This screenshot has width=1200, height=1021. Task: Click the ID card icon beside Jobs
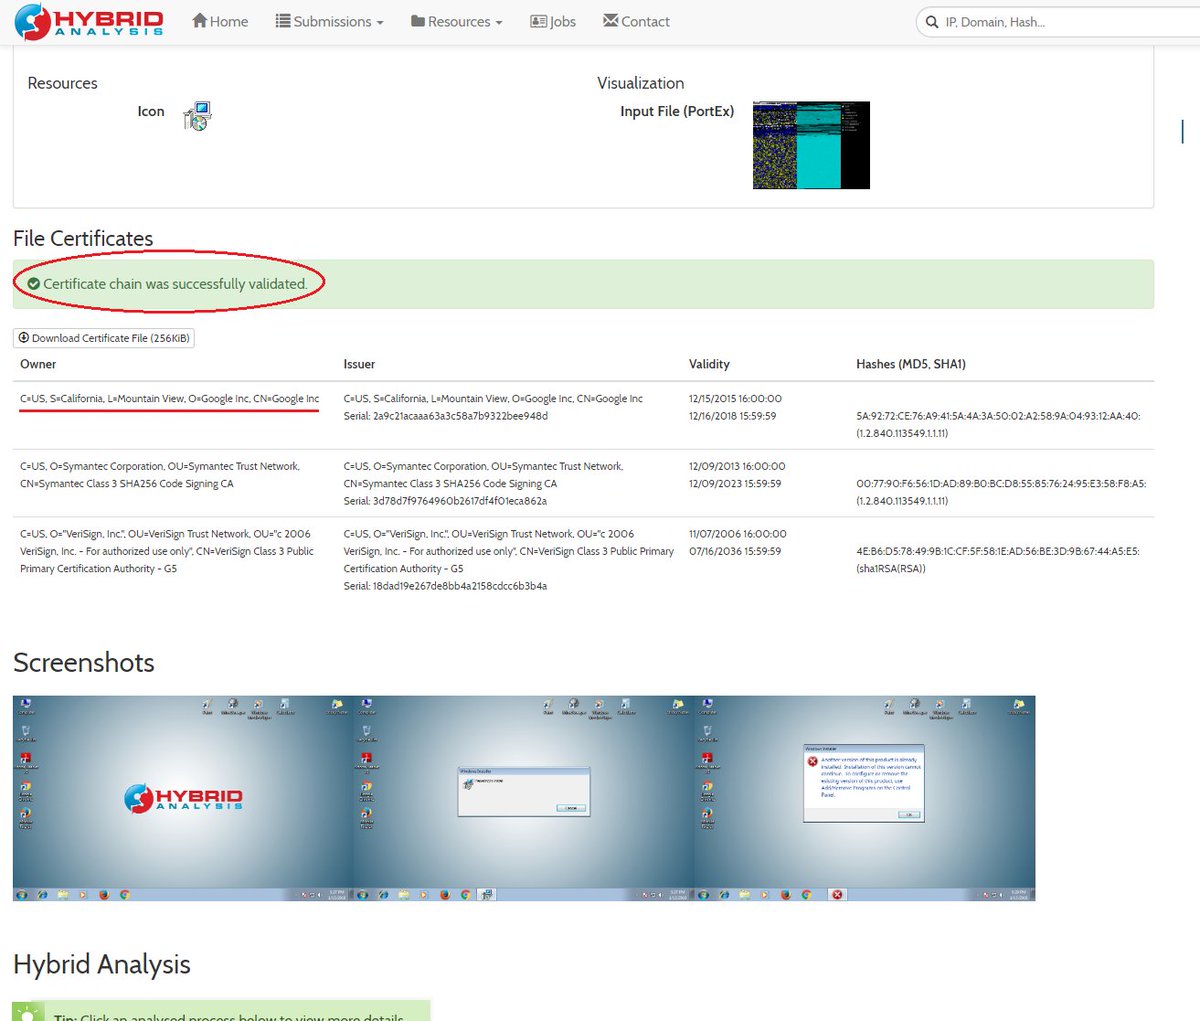pos(538,21)
